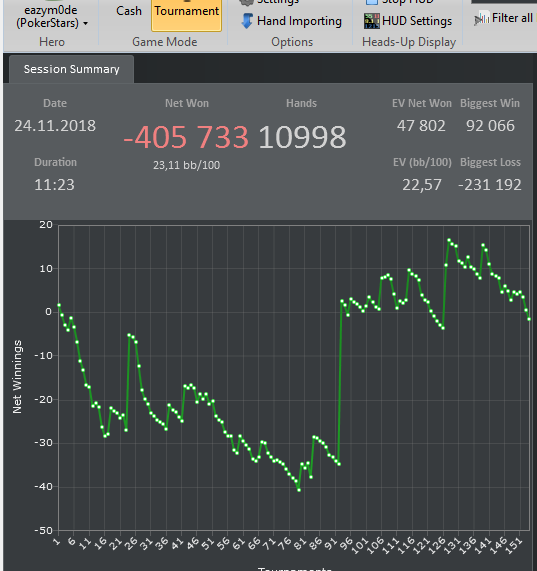Click the first data point of graph
This screenshot has height=571, width=537.
(x=59, y=305)
